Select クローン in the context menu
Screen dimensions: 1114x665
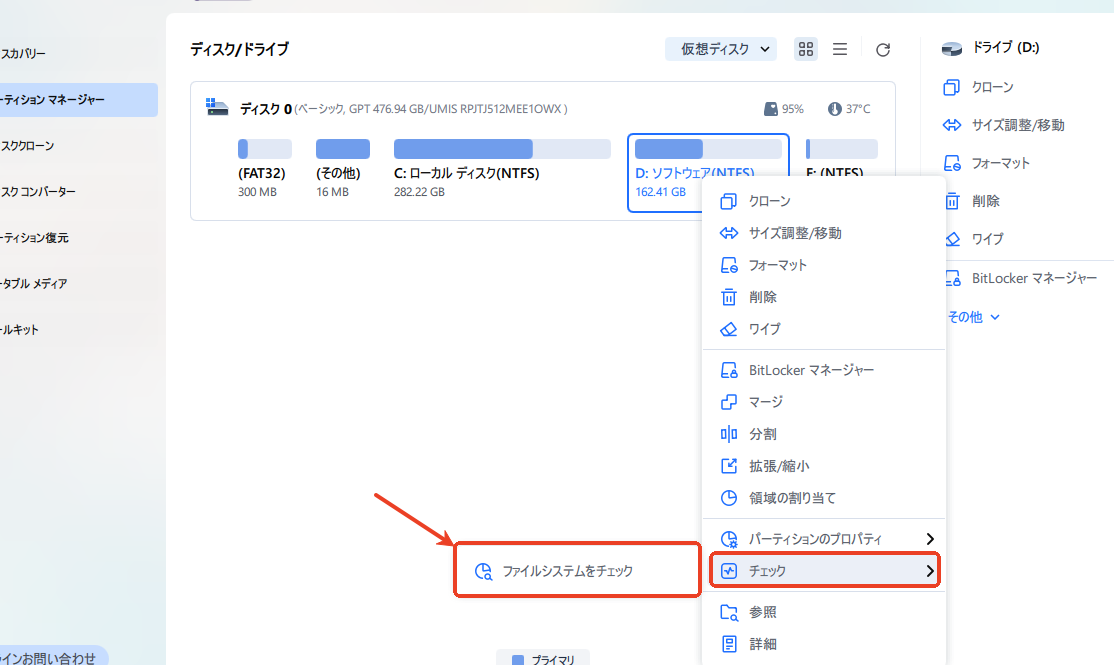click(769, 201)
